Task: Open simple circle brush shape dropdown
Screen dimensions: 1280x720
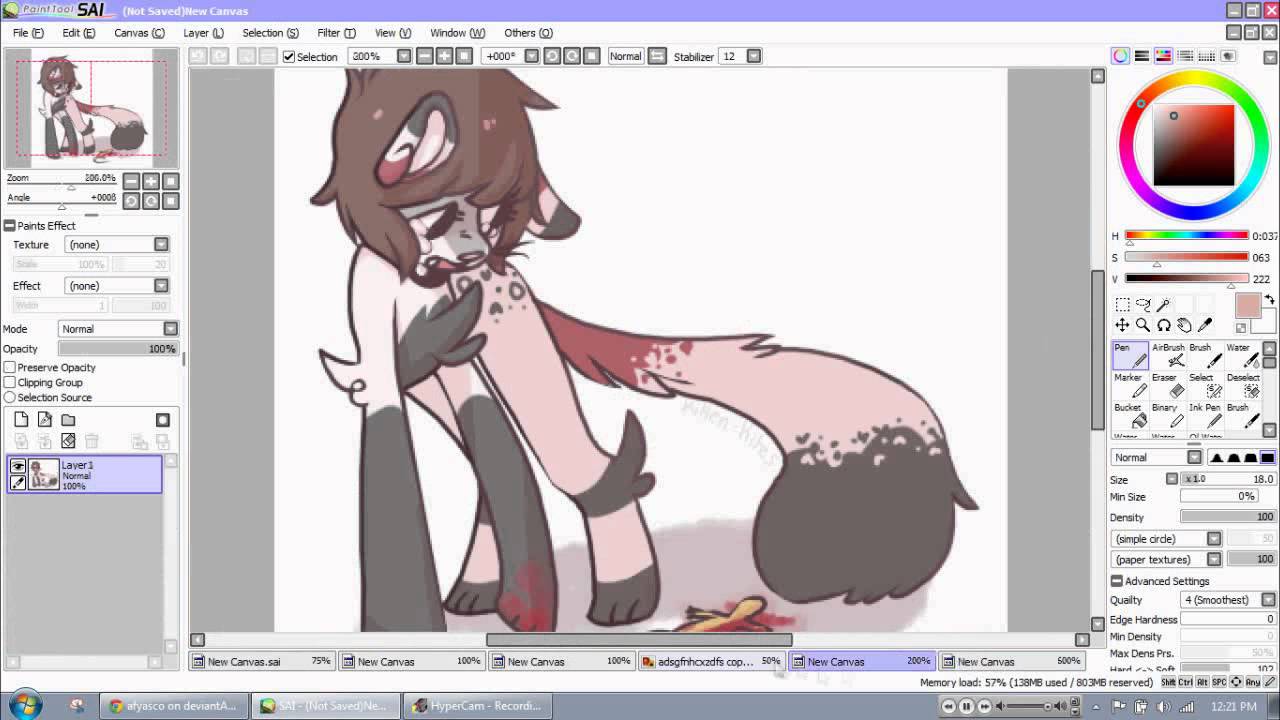Action: (x=1167, y=539)
